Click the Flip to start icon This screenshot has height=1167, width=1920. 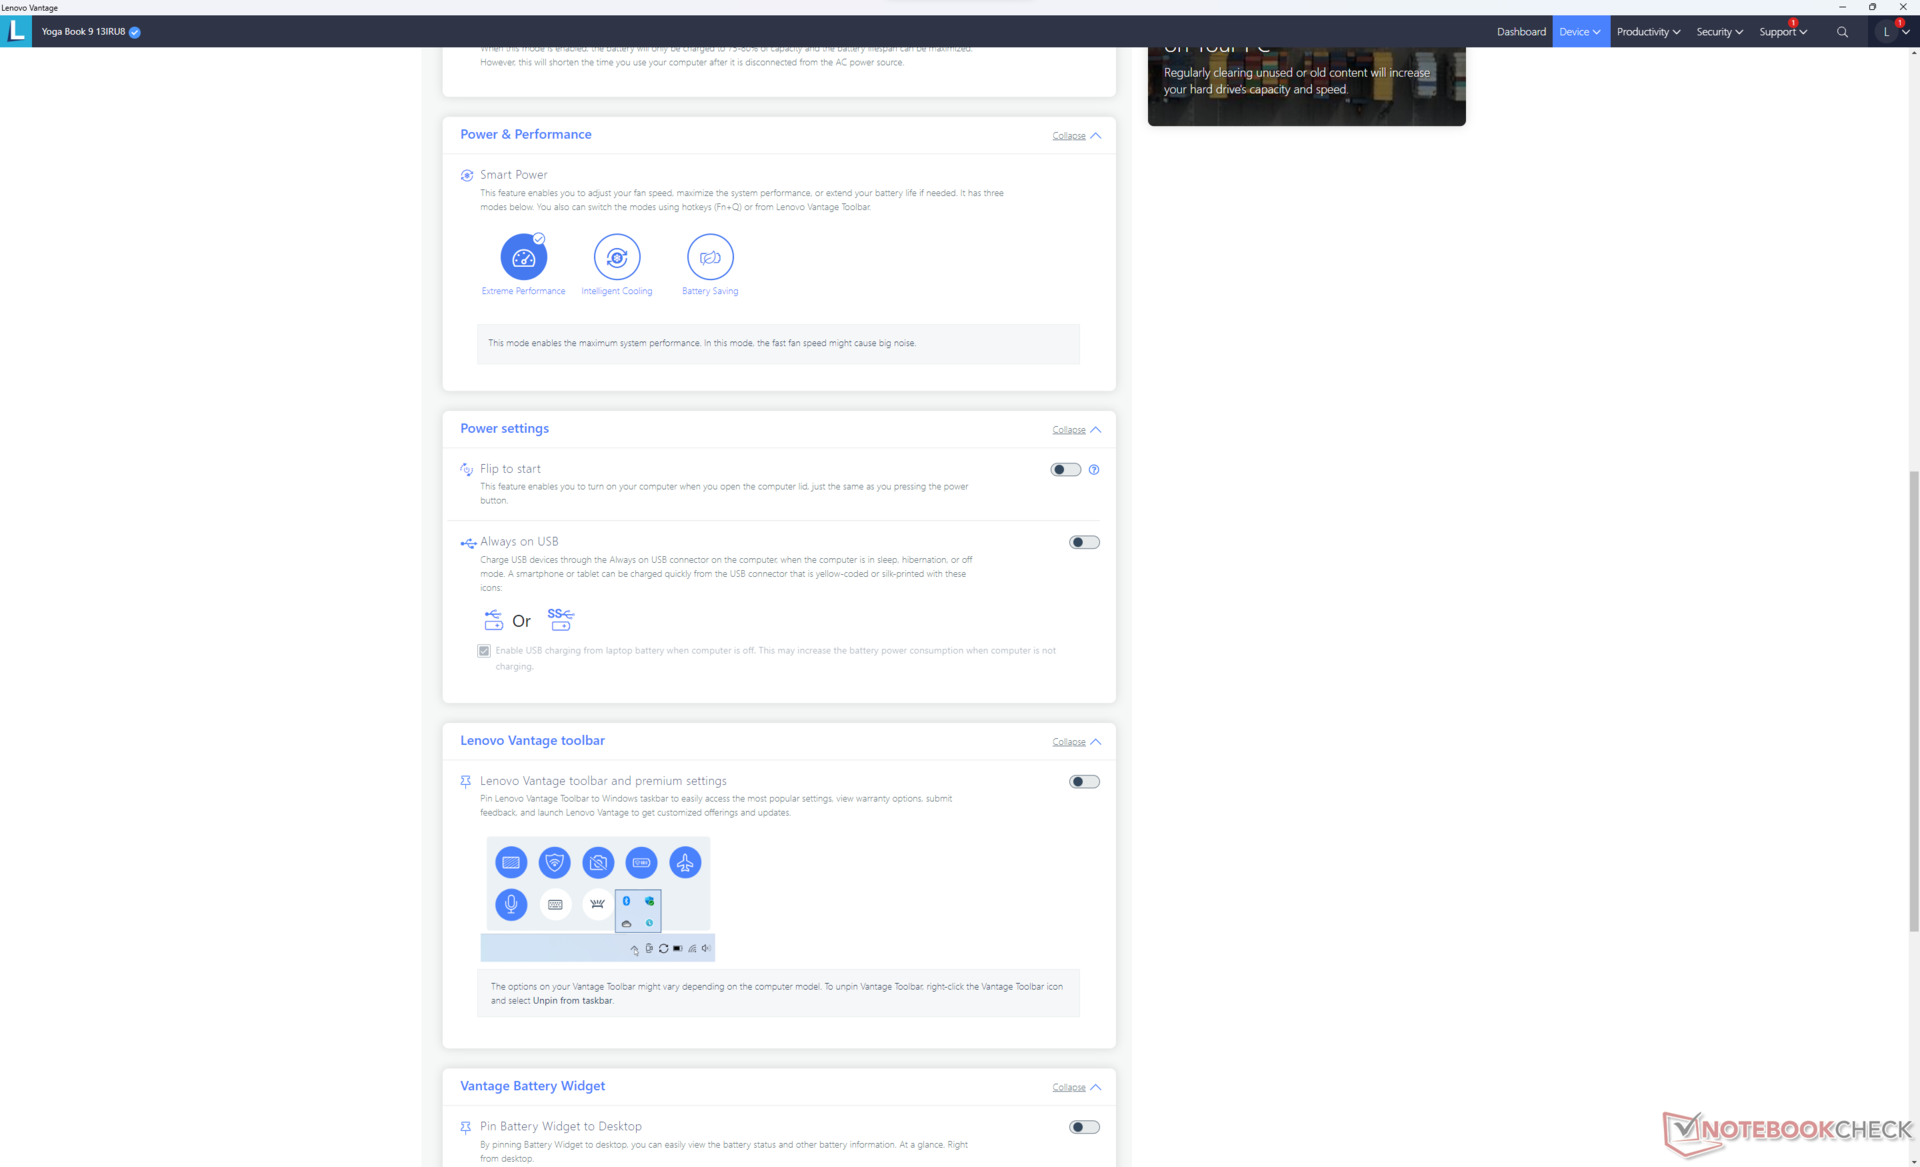tap(467, 469)
